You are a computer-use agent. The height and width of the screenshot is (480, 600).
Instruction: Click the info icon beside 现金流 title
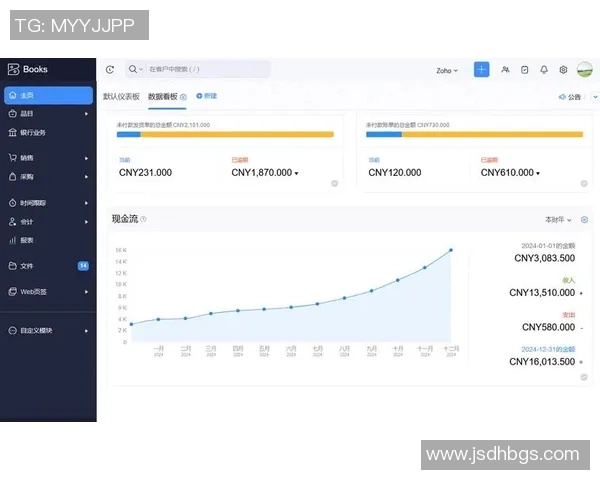144,219
